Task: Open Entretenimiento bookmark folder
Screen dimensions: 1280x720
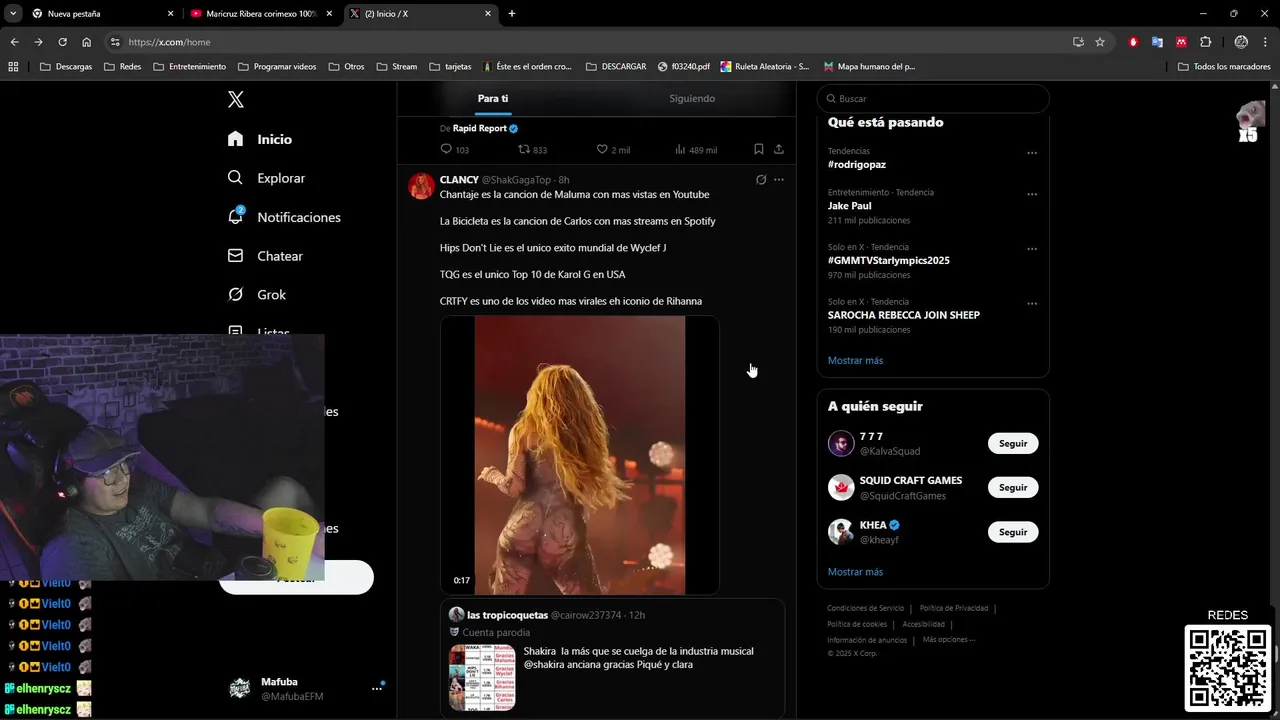Action: tap(190, 66)
